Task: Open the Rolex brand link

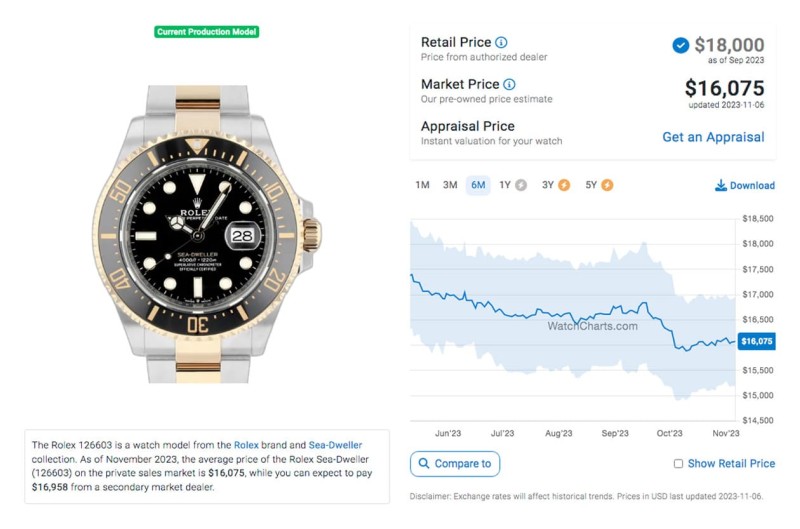Action: pyautogui.click(x=246, y=445)
